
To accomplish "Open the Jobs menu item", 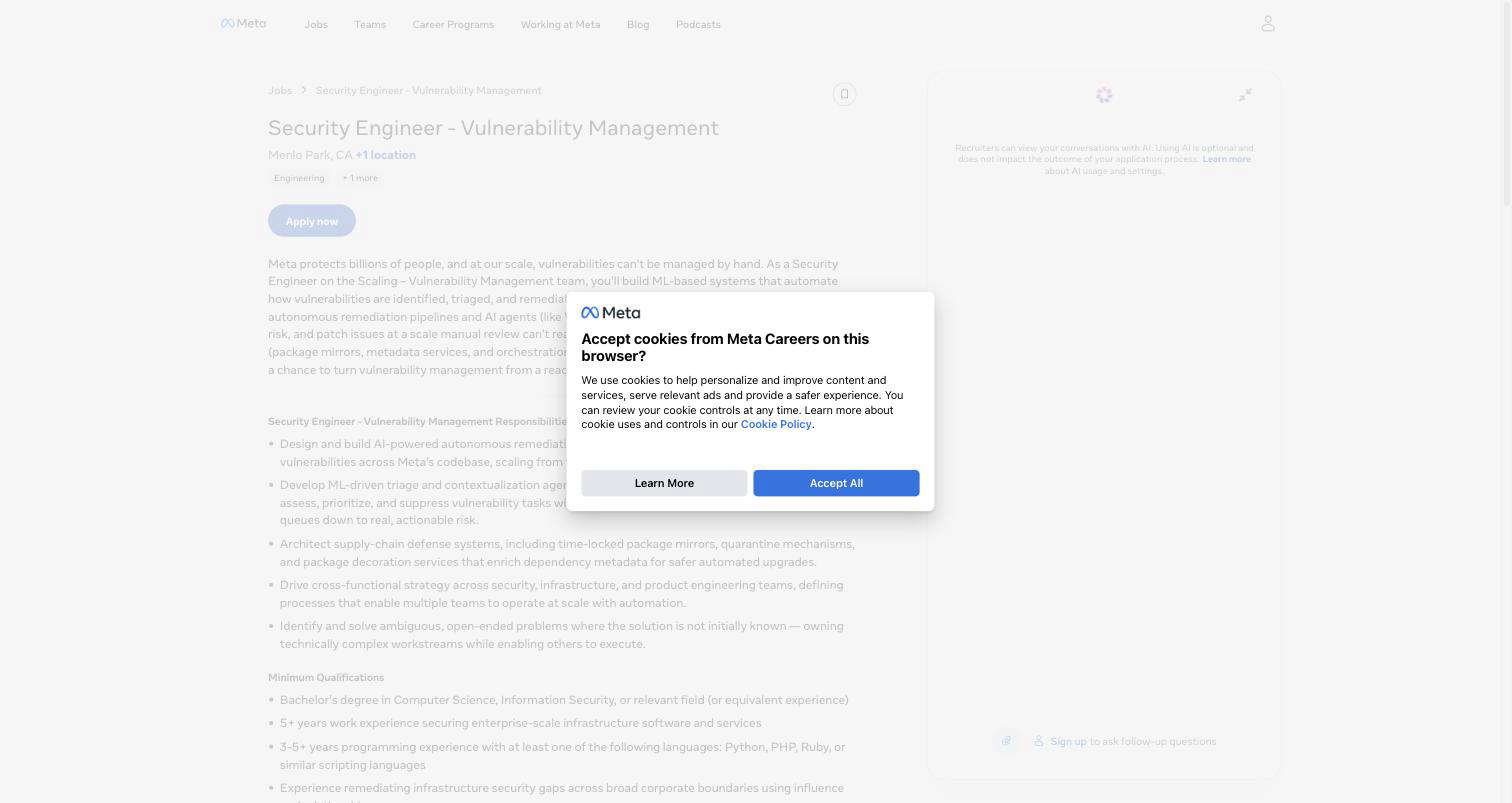I will [316, 24].
